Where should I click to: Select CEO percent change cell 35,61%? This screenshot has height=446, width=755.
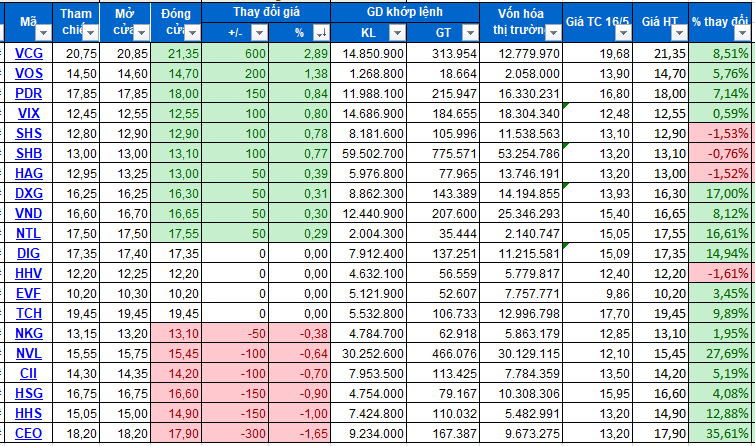[720, 433]
